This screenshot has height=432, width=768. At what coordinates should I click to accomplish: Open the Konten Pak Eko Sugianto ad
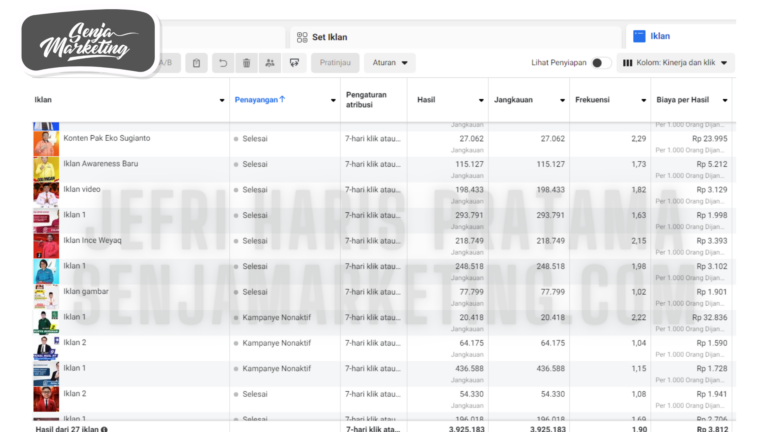coord(107,138)
